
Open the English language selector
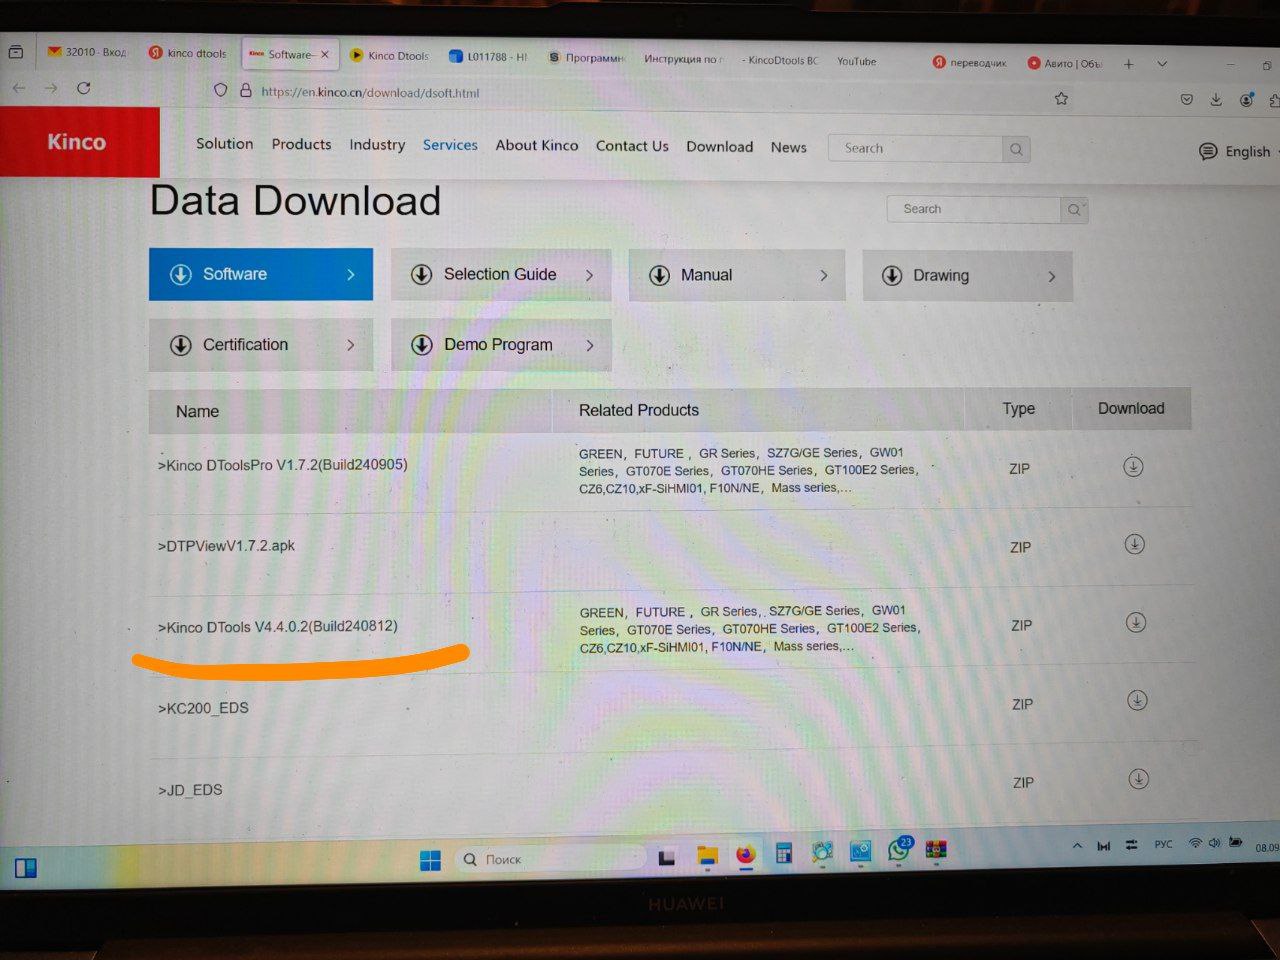[x=1235, y=152]
